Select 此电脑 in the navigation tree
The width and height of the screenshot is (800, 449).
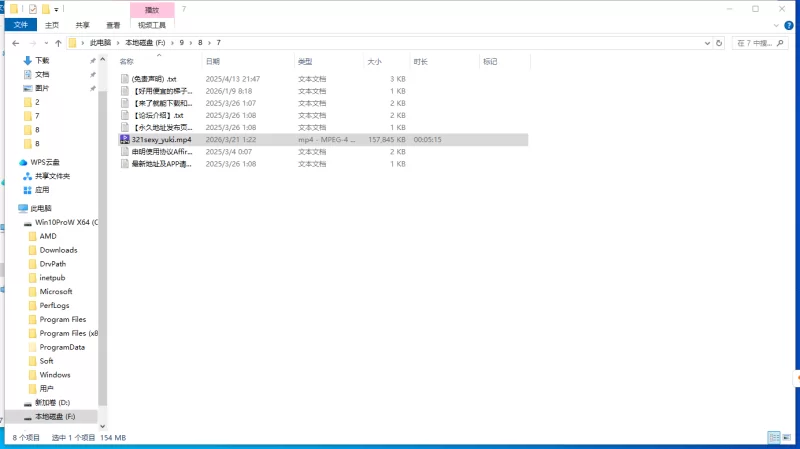point(41,208)
